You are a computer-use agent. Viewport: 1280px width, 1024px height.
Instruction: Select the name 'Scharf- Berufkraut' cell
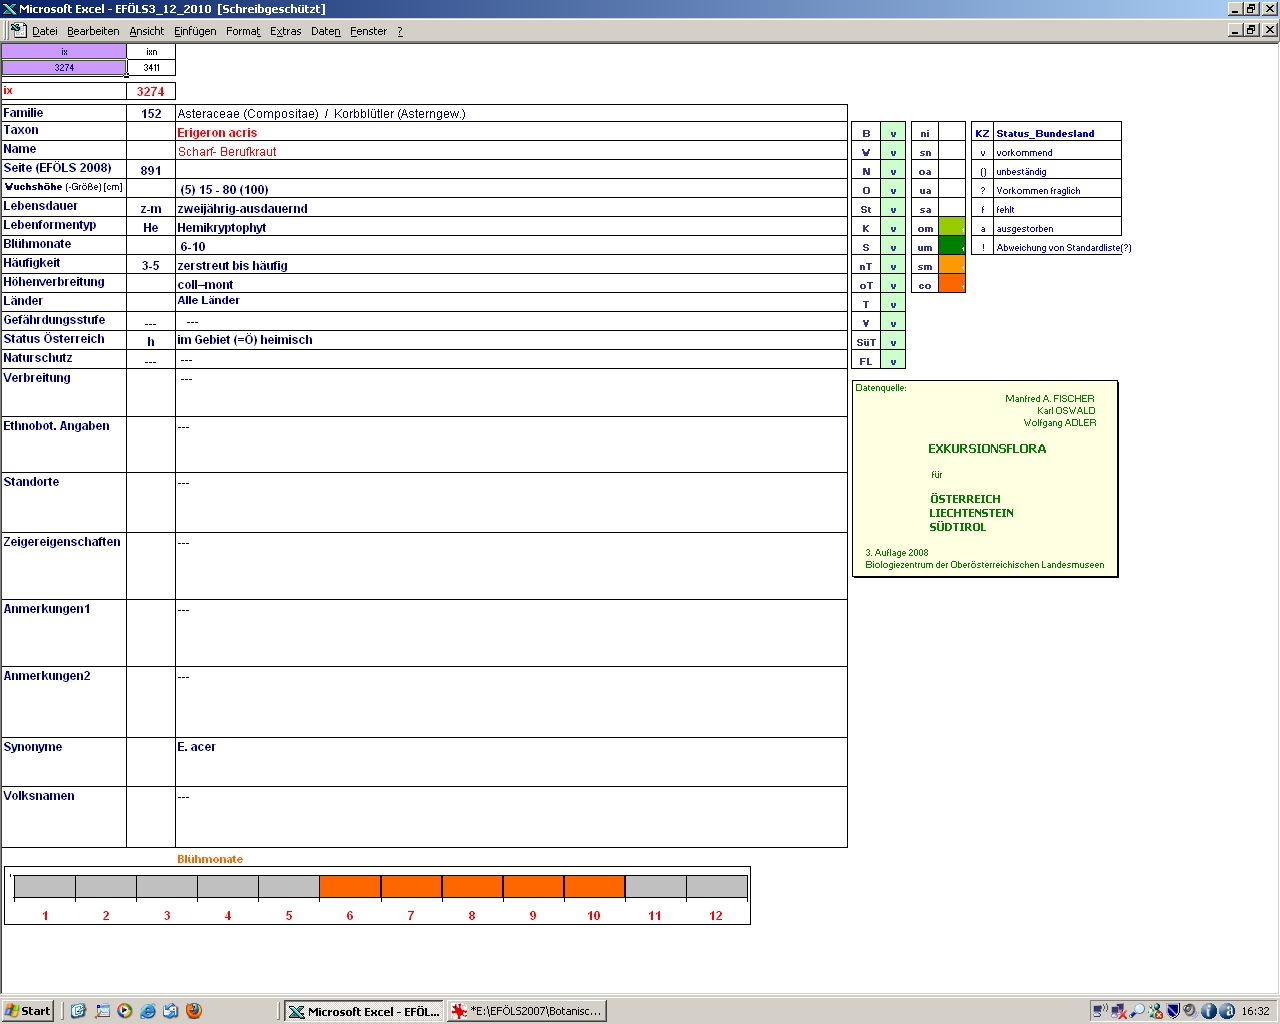point(511,151)
